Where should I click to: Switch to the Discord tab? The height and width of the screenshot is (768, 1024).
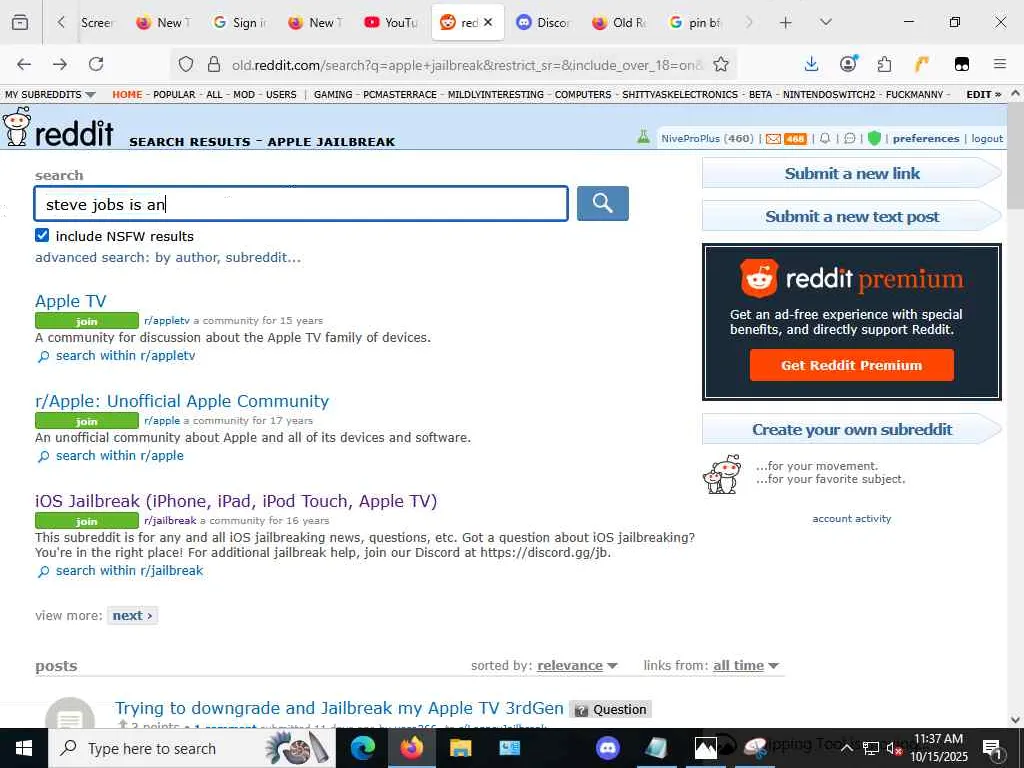click(x=543, y=23)
